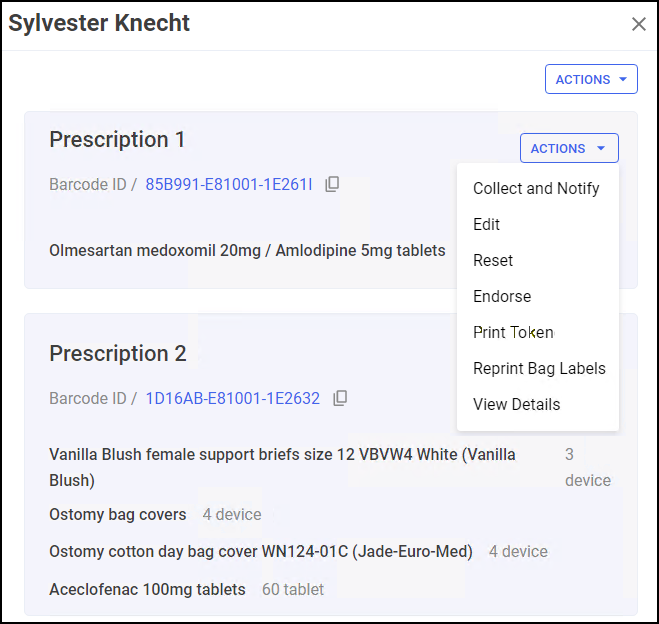Click Endorse in the dropdown menu
The width and height of the screenshot is (659, 624).
[502, 296]
